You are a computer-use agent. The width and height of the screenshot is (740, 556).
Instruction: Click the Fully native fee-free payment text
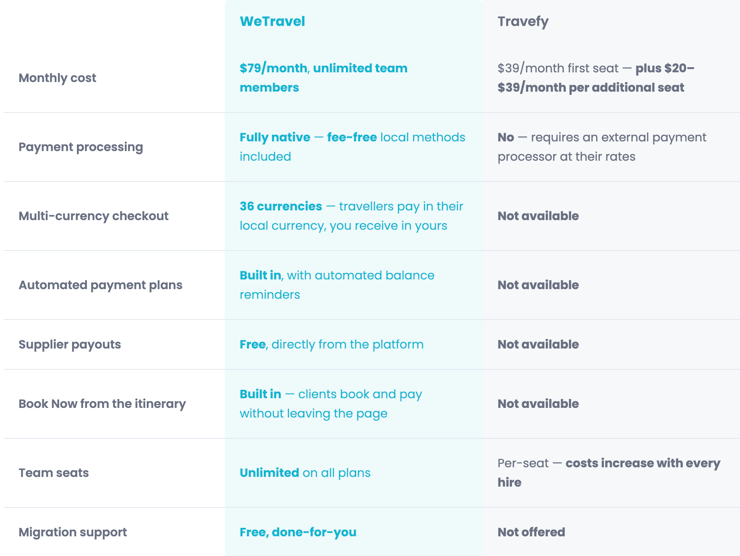coord(352,147)
